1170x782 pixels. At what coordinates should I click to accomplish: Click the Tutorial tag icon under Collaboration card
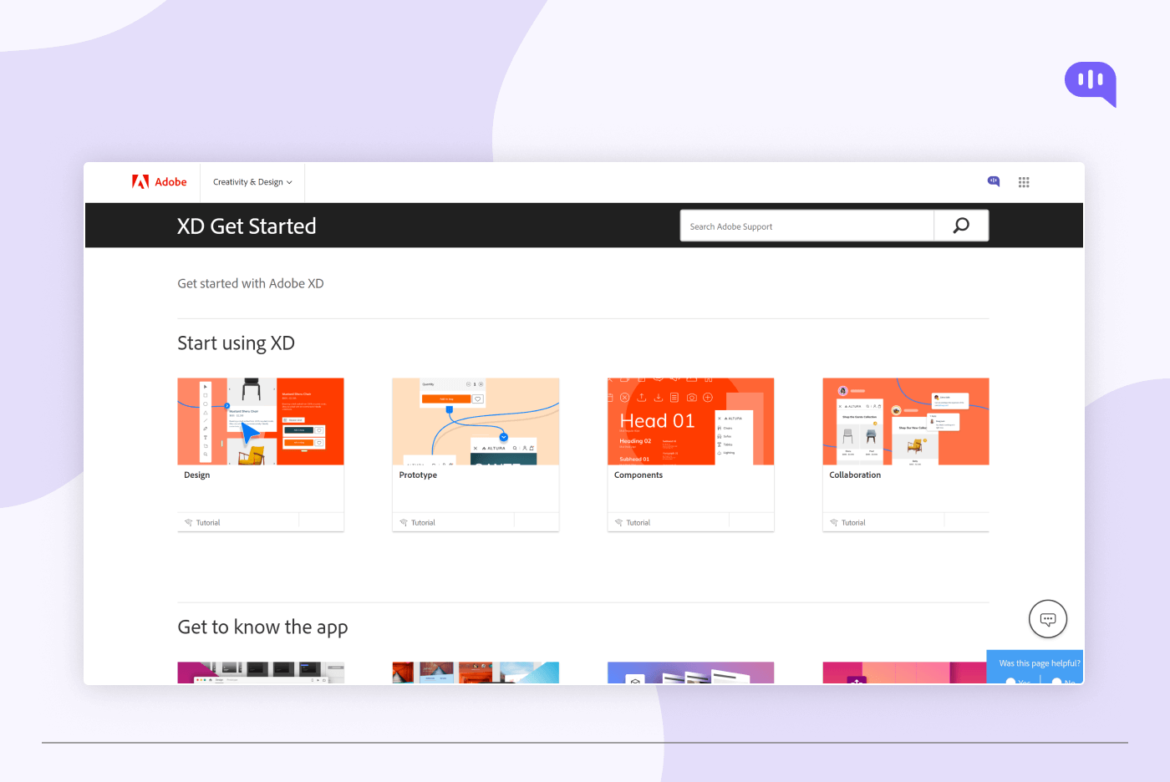point(832,522)
